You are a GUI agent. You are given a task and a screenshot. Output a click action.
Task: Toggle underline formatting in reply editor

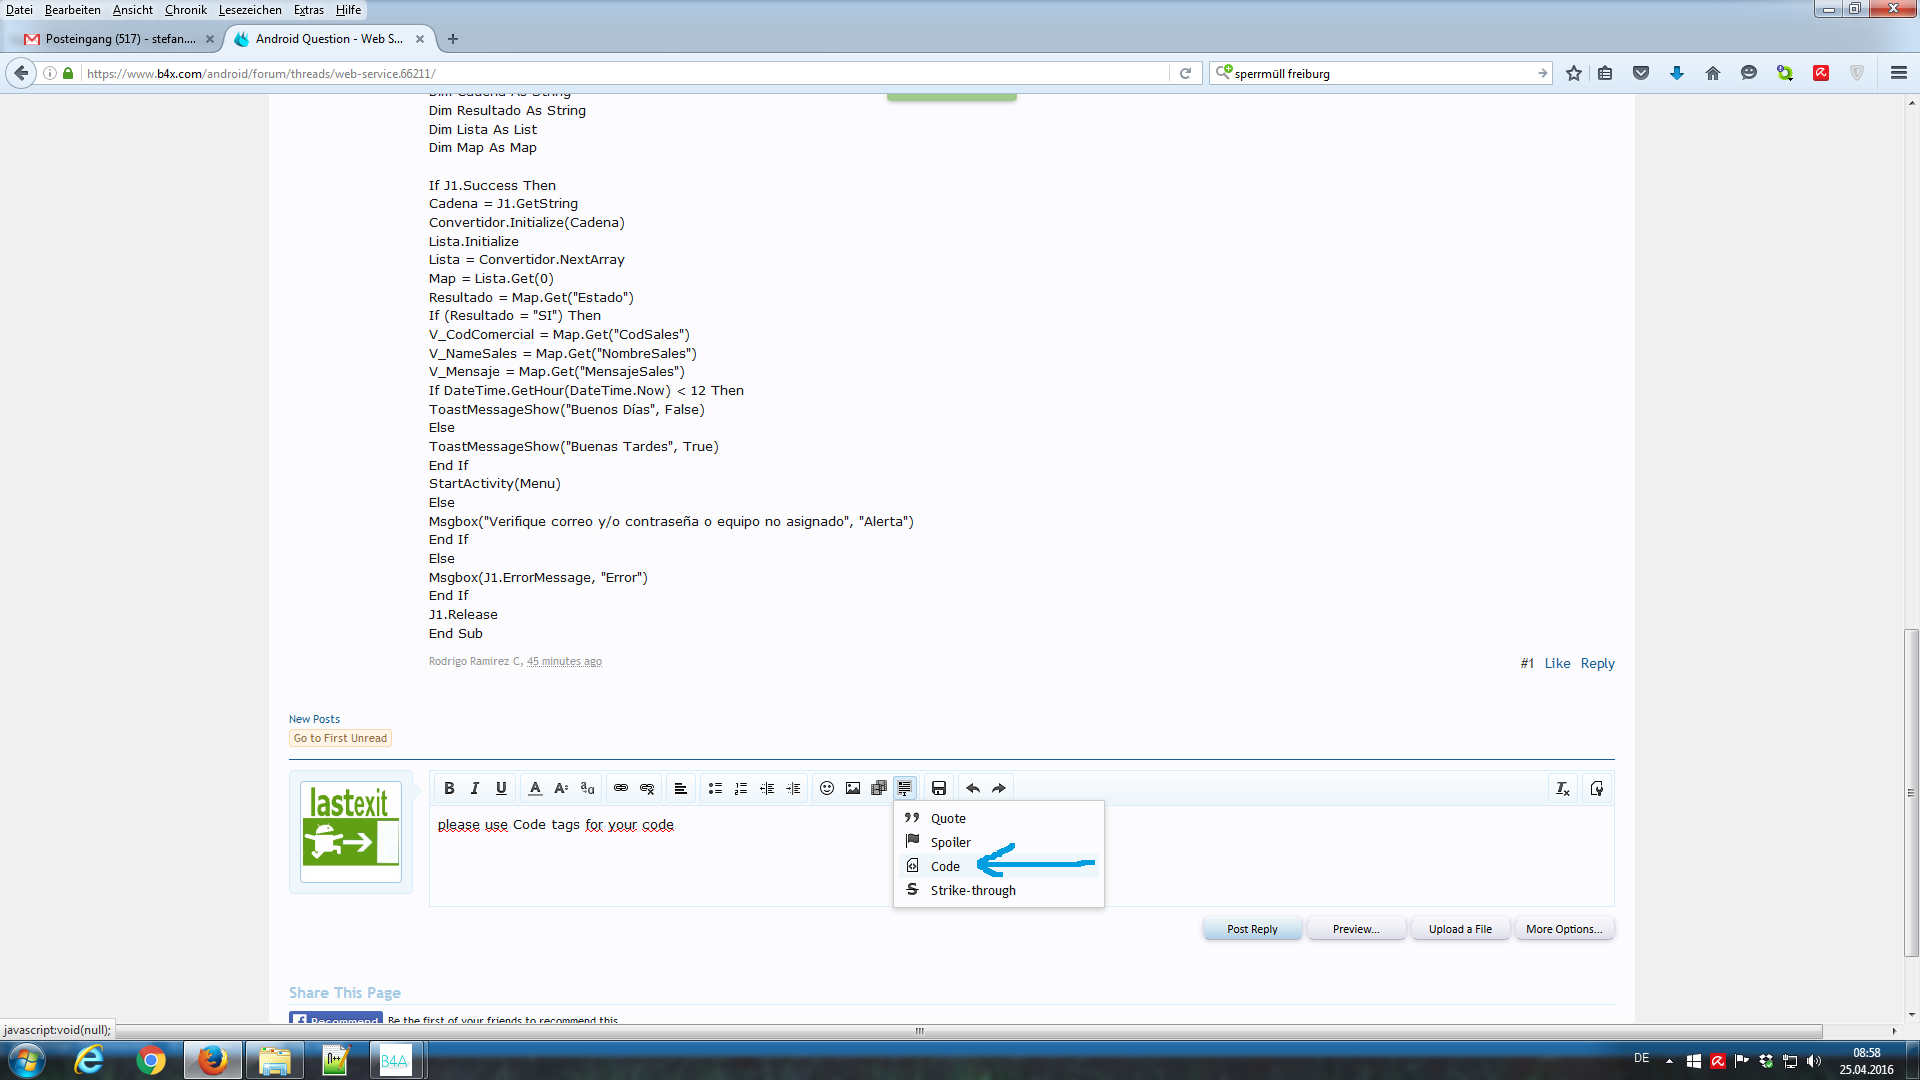[x=501, y=789]
